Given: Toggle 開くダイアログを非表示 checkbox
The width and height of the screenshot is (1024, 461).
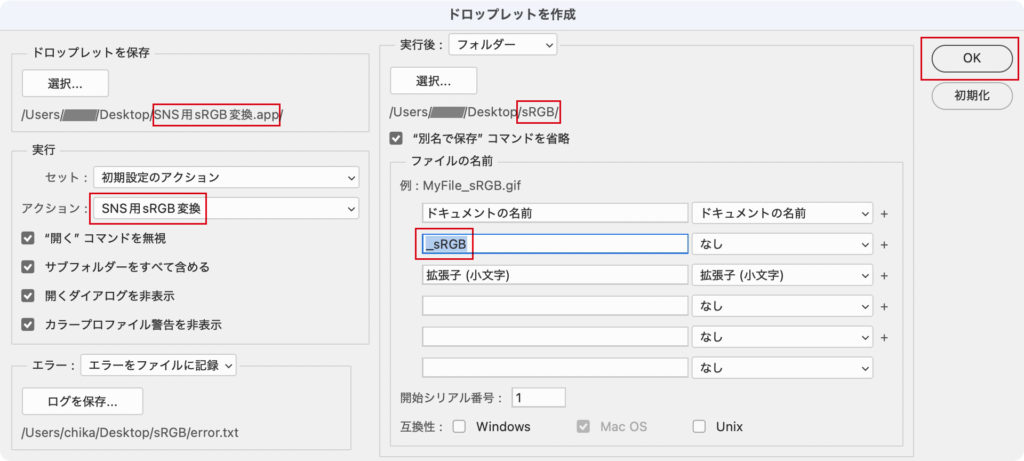Looking at the screenshot, I should pyautogui.click(x=29, y=296).
